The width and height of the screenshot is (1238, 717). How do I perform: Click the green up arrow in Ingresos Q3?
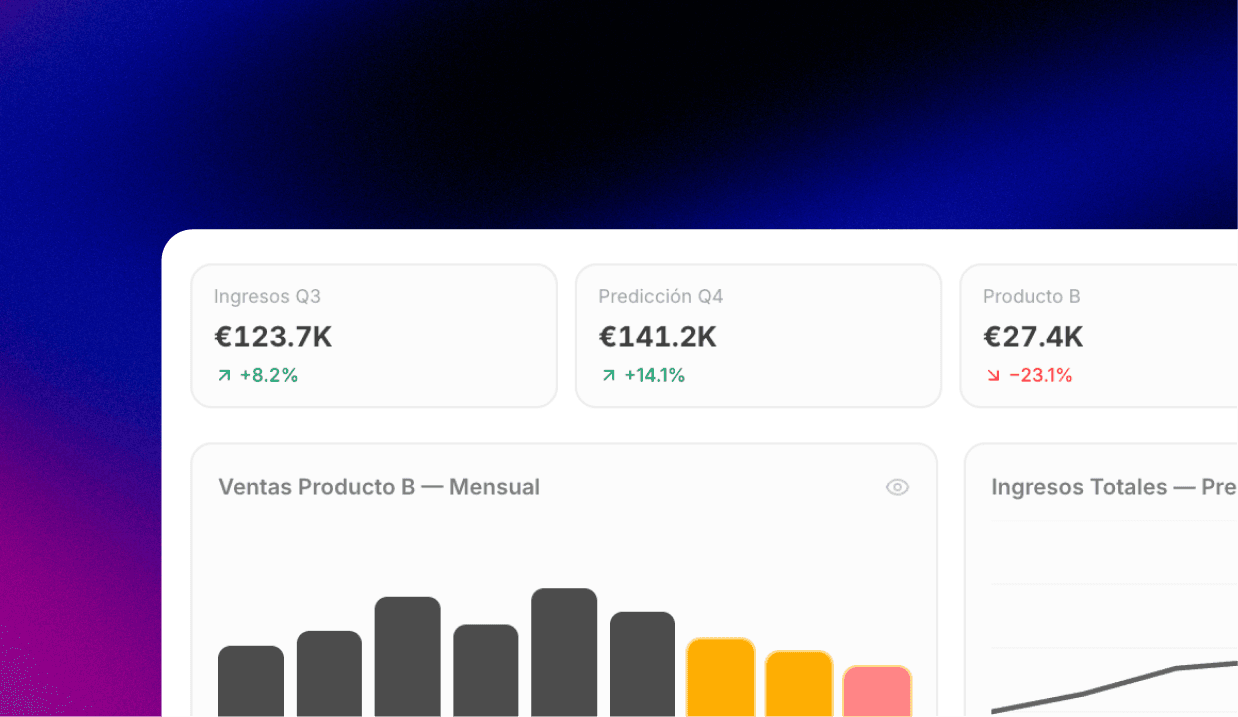(224, 376)
